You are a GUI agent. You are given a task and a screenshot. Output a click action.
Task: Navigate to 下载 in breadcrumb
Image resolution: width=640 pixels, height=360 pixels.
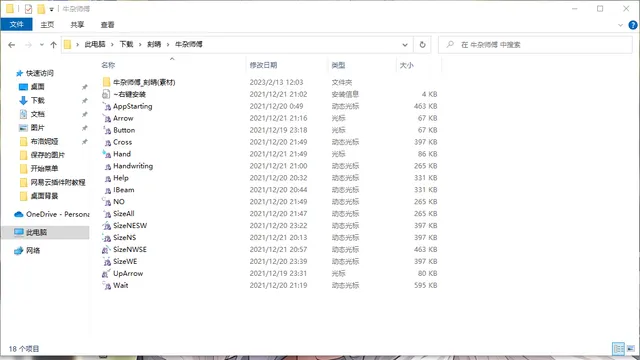126,44
